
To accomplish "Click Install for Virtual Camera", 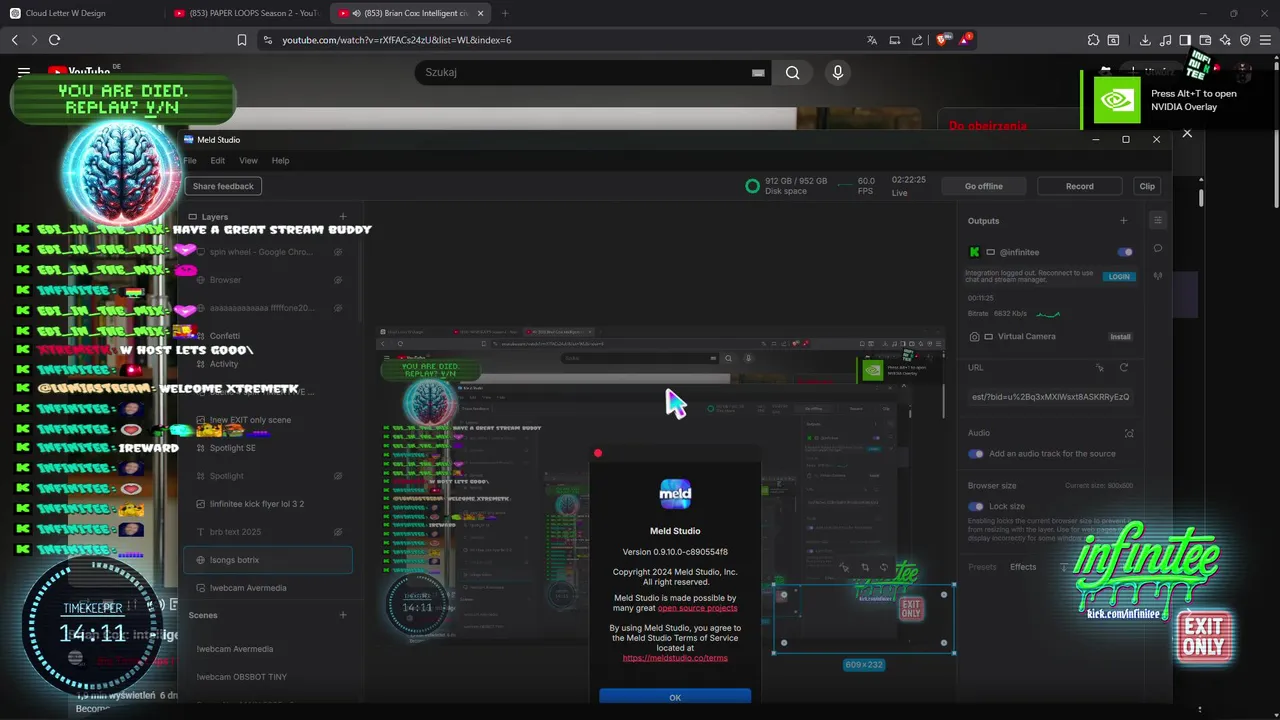I will point(1120,337).
